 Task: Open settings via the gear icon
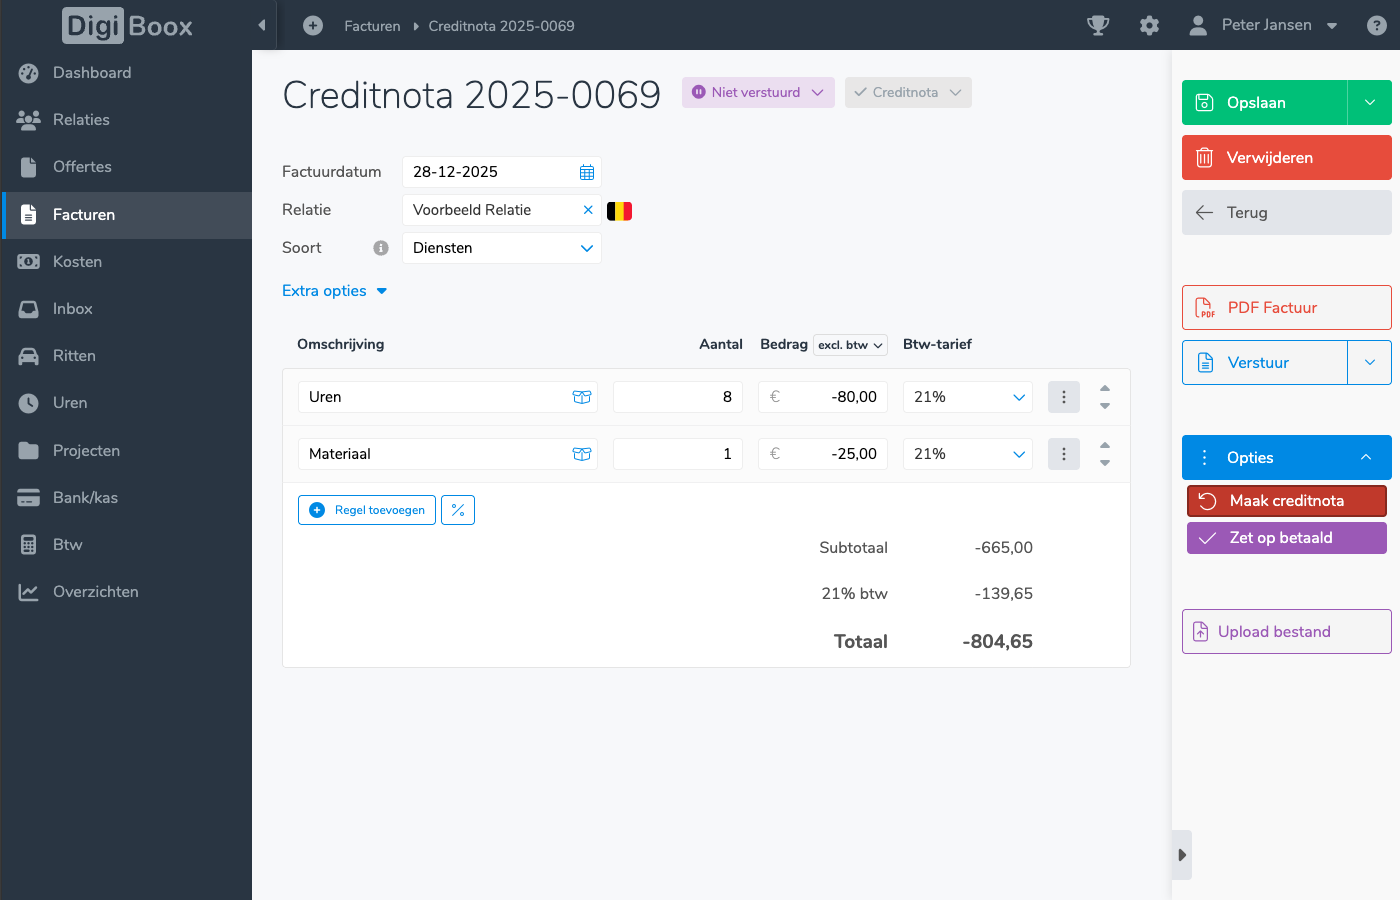1149,26
